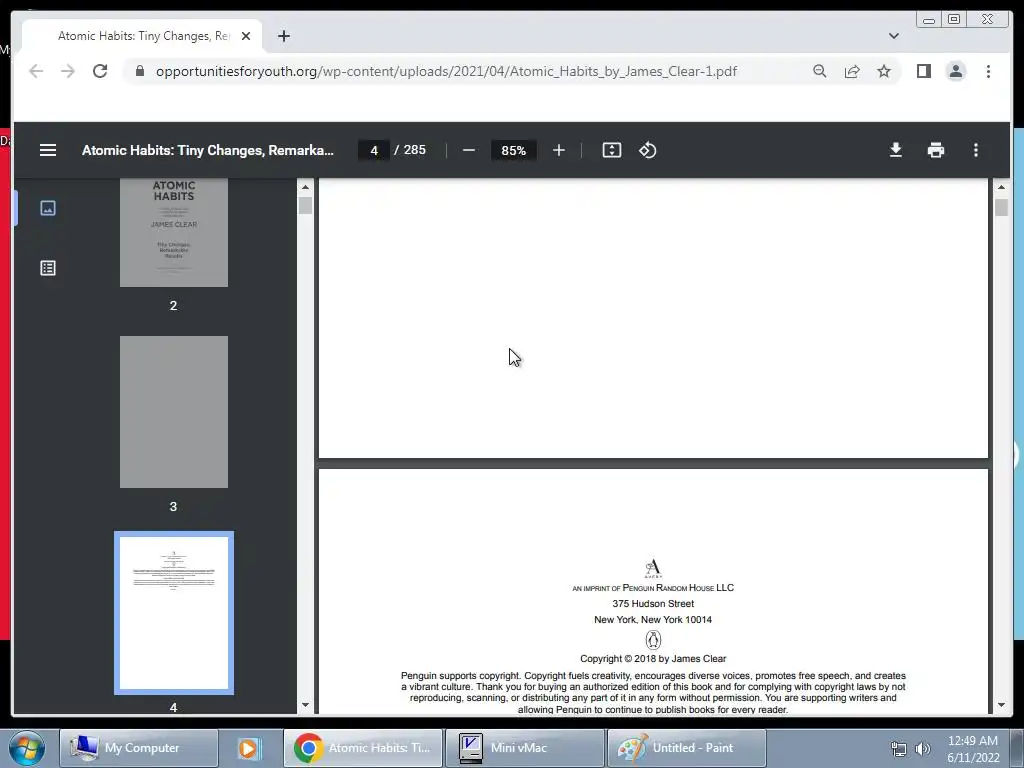Screen dimensions: 1024x768
Task: Rotate the PDF counterclockwise
Action: pos(647,150)
